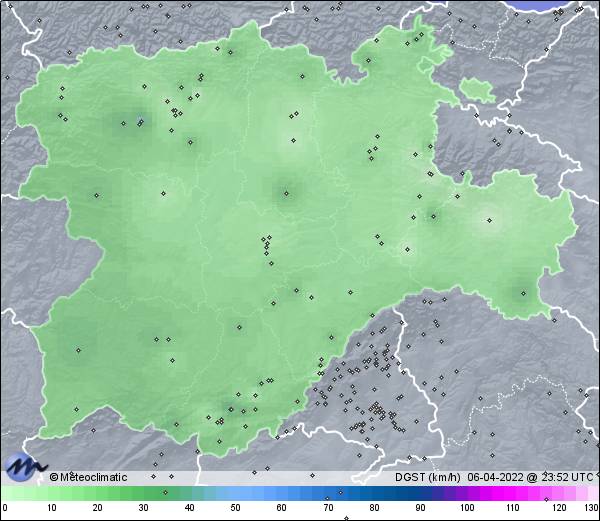600x521 pixels.
Task: Click scale value 100
Action: (x=467, y=508)
